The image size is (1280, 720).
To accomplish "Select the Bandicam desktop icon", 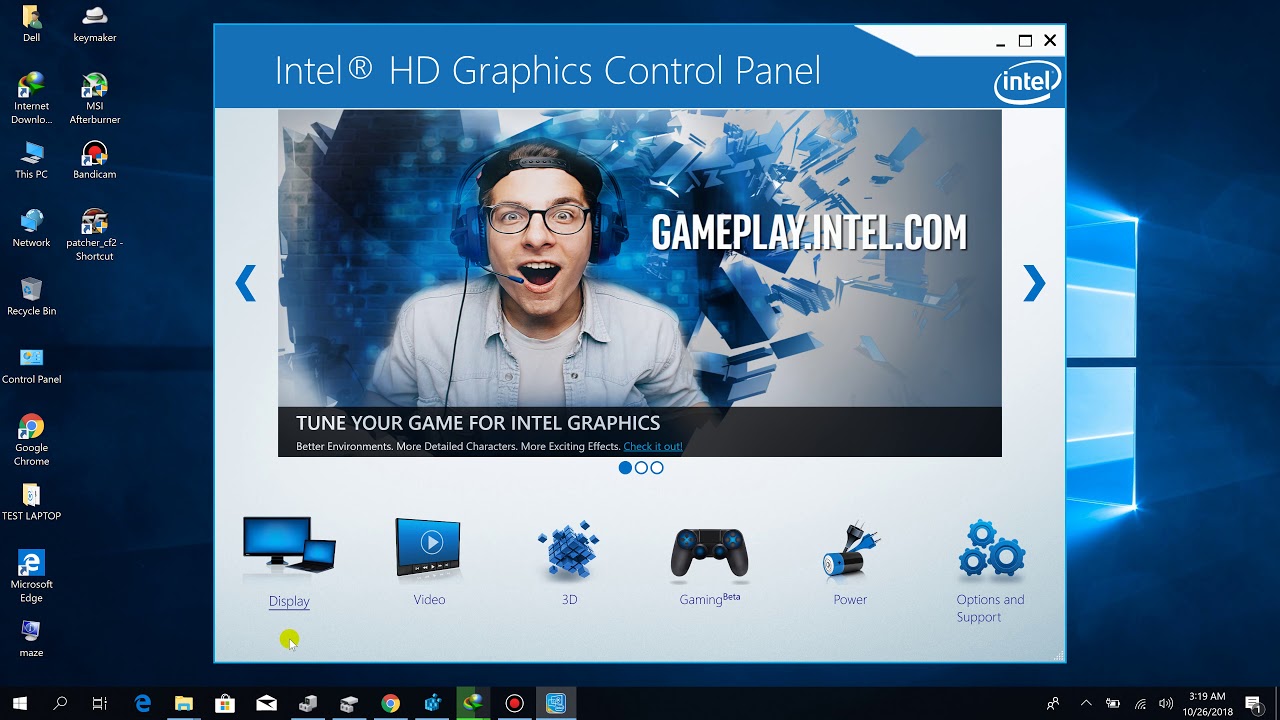I will tap(95, 160).
